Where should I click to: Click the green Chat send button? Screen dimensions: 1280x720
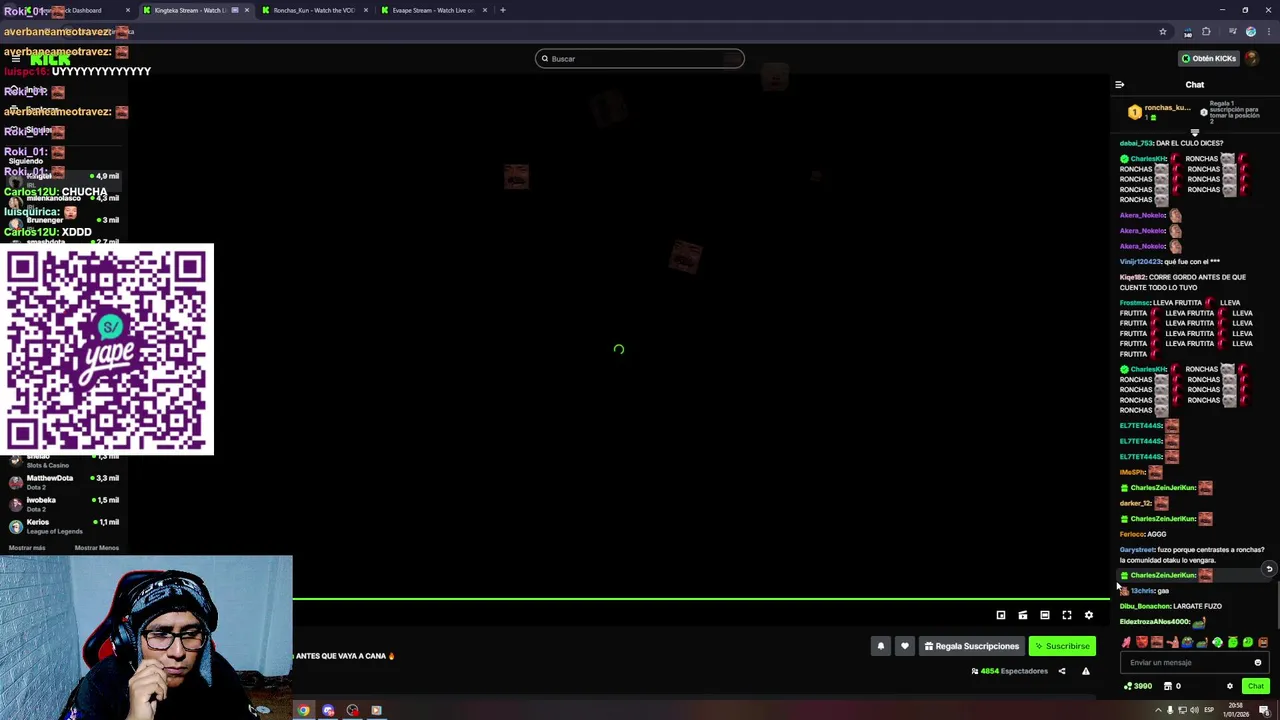[x=1256, y=686]
